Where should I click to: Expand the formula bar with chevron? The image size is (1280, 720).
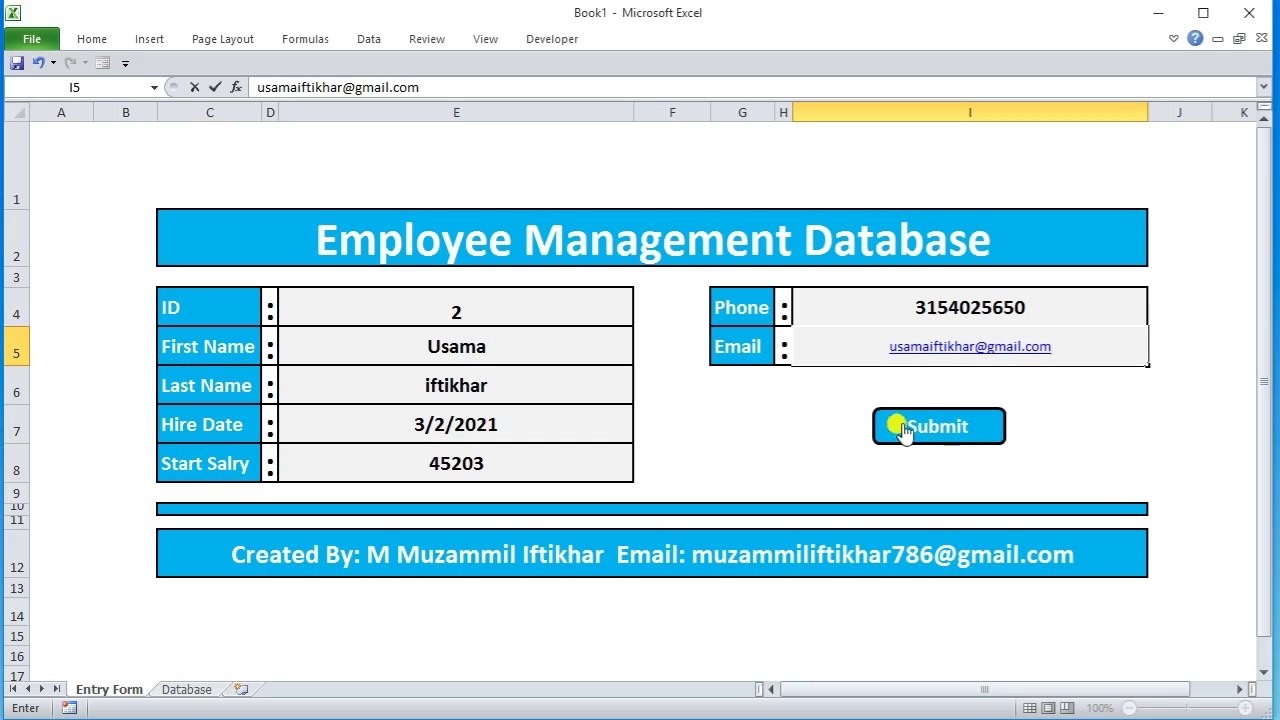coord(1264,87)
